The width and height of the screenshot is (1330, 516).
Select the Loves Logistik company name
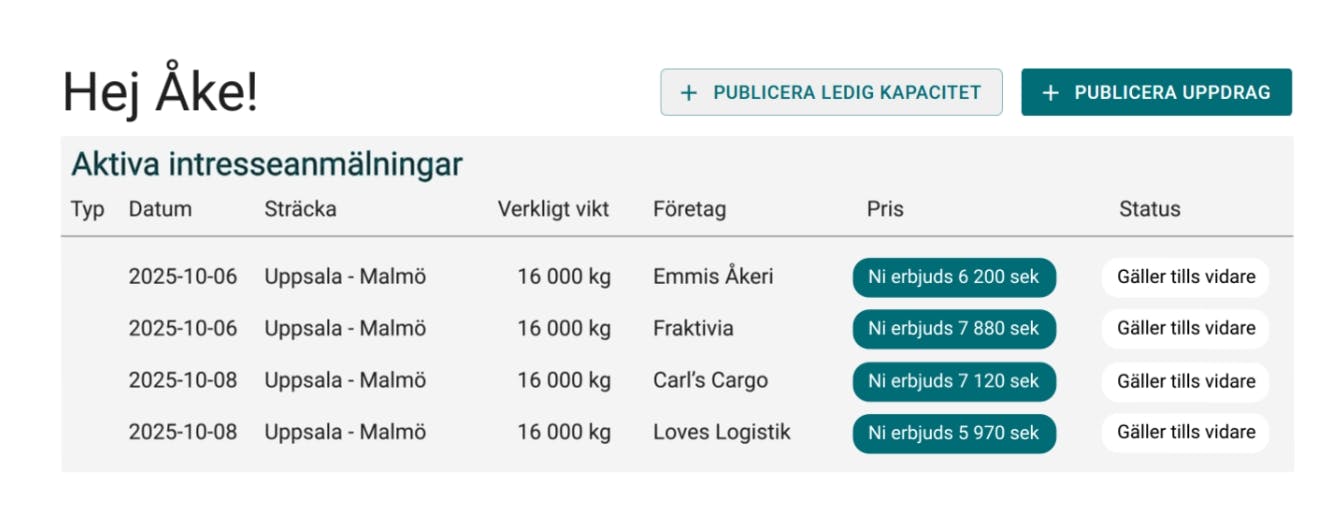pyautogui.click(x=721, y=433)
